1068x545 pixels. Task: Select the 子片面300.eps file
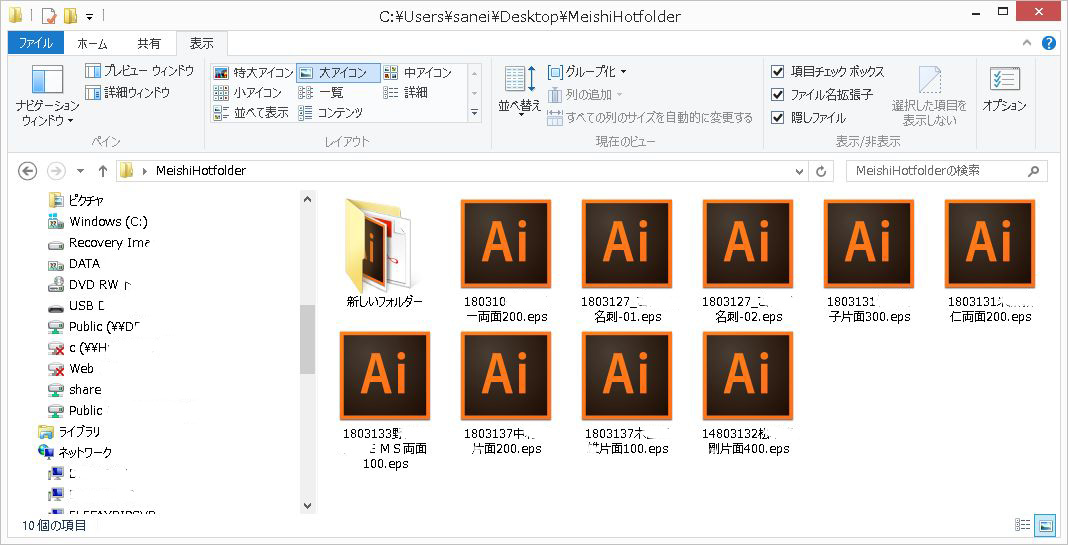868,260
